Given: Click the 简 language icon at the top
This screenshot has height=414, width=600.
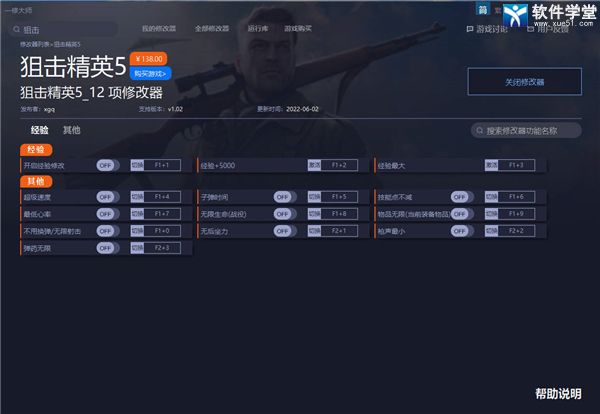Looking at the screenshot, I should coord(483,9).
